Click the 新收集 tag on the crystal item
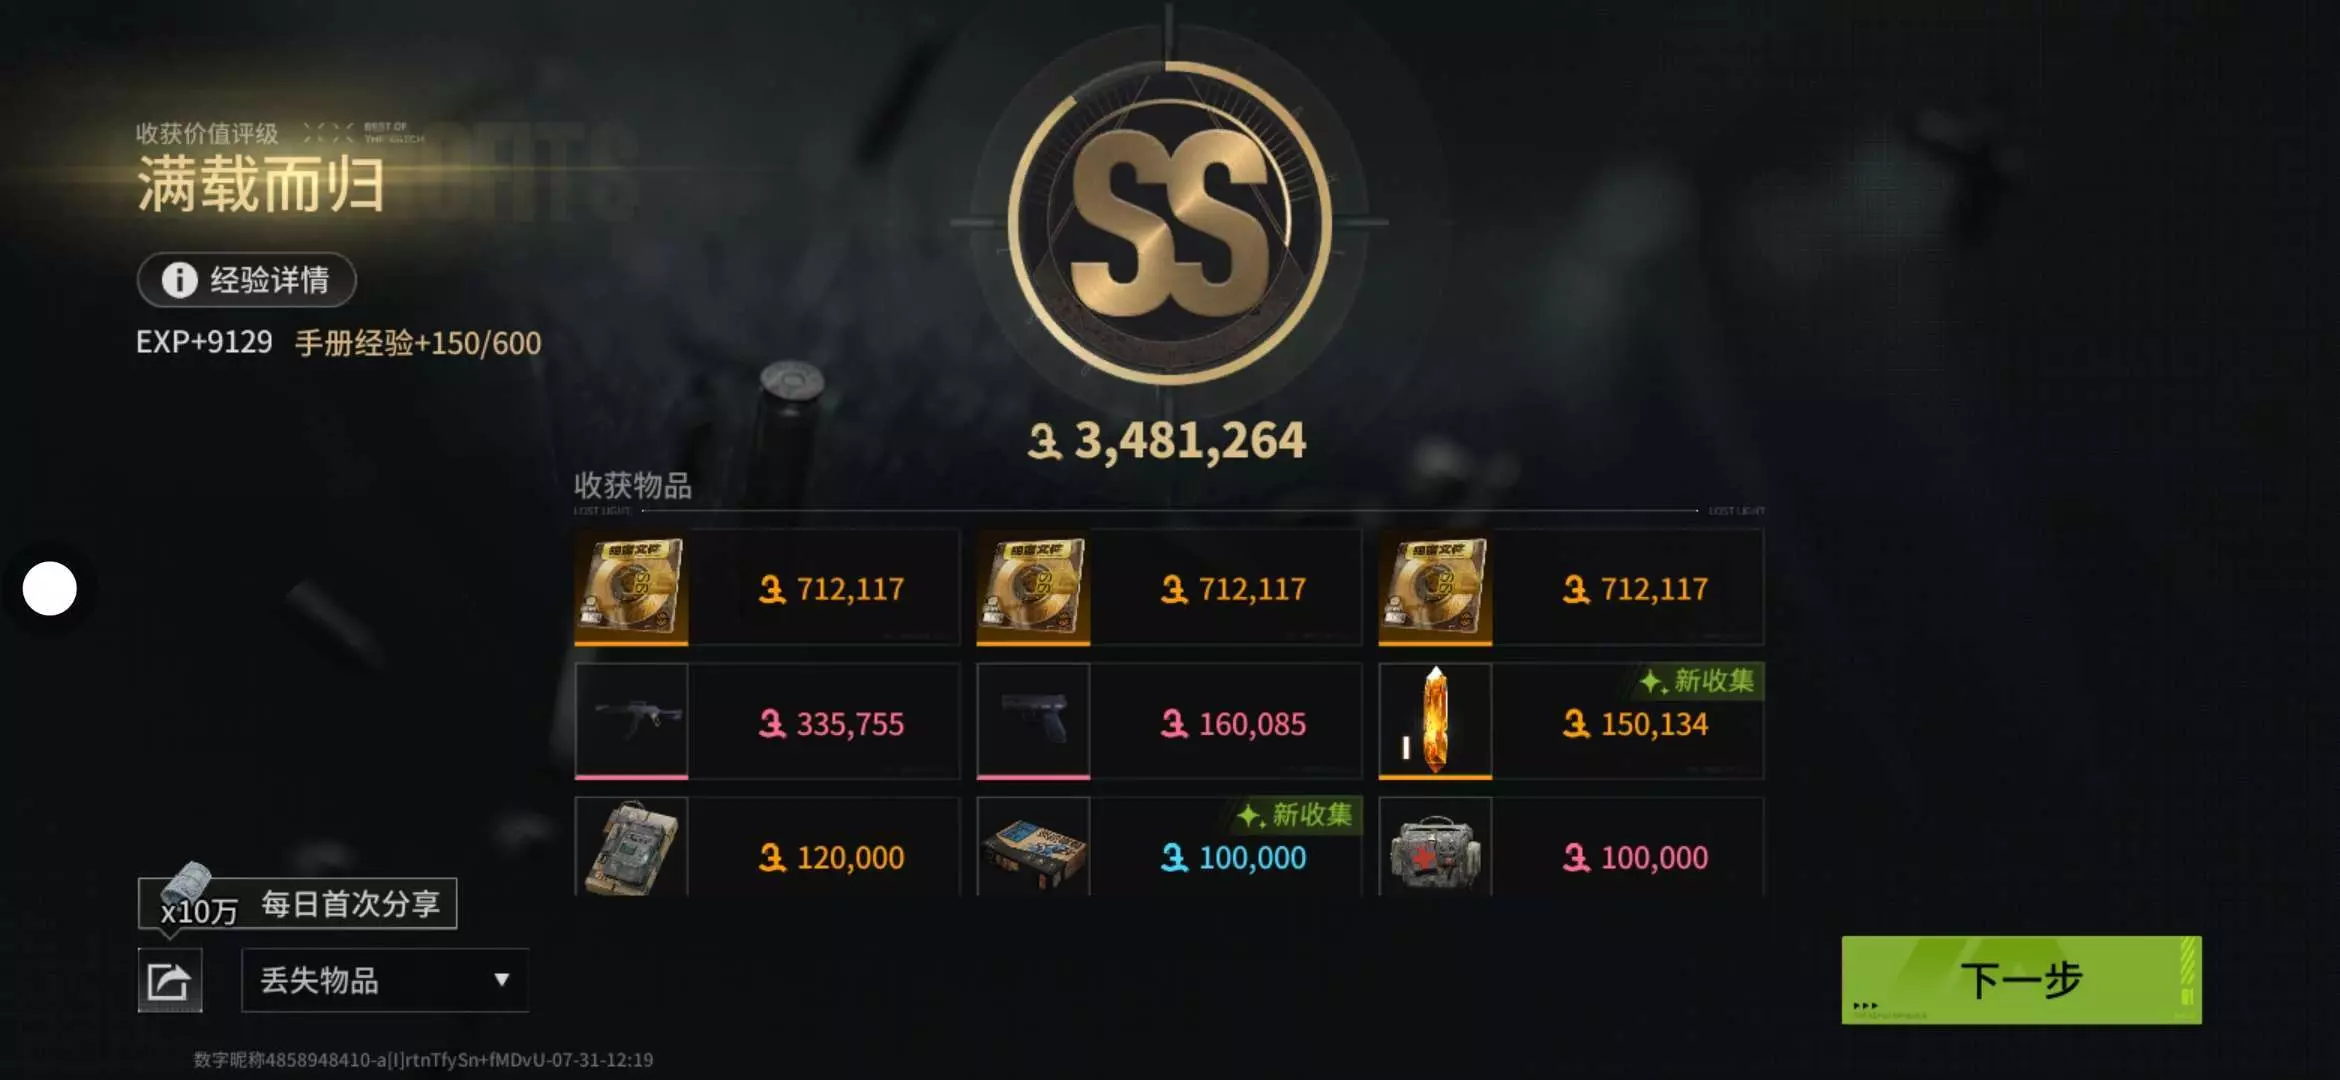 tap(1697, 681)
